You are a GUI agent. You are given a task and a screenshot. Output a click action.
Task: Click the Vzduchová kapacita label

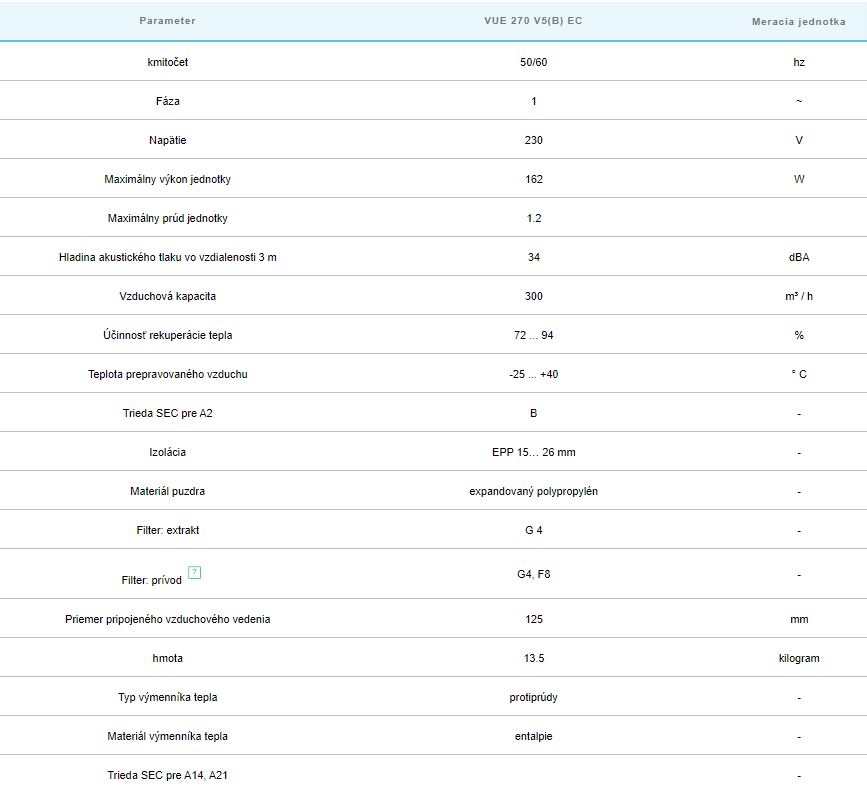[x=167, y=296]
